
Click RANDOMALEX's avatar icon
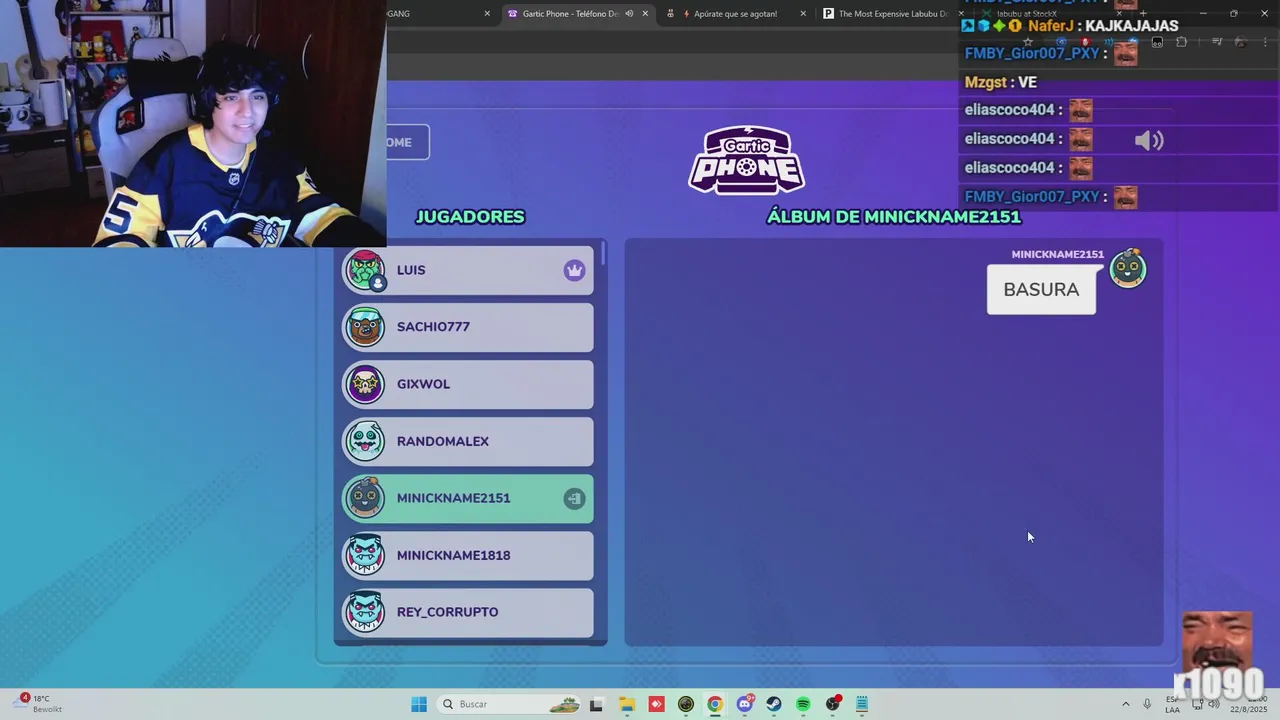[365, 441]
